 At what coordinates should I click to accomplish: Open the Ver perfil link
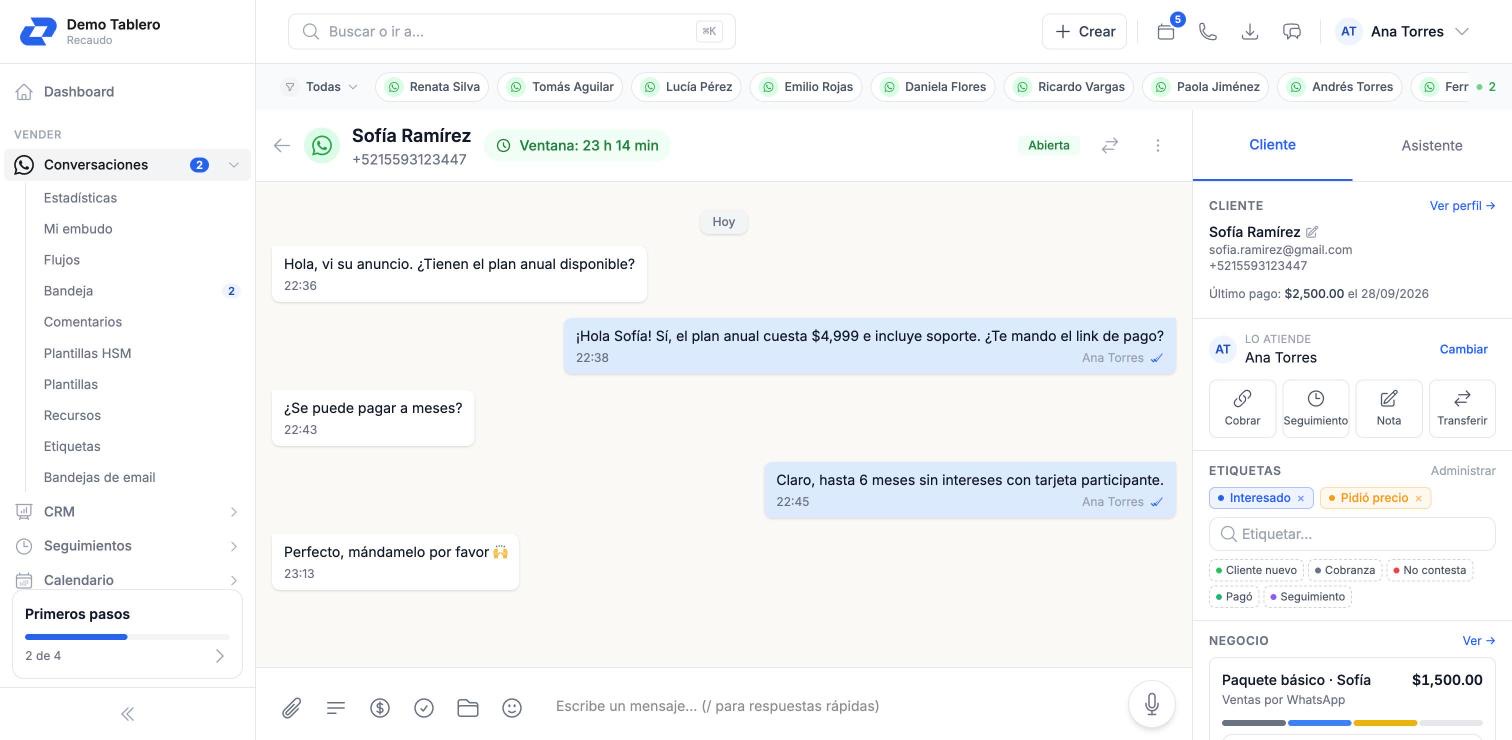click(1462, 206)
